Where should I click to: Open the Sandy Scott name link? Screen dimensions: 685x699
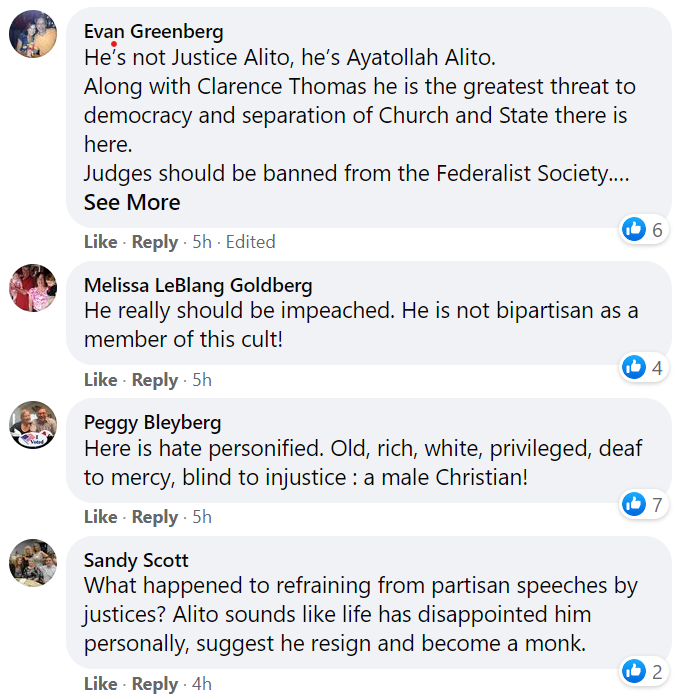pyautogui.click(x=136, y=560)
